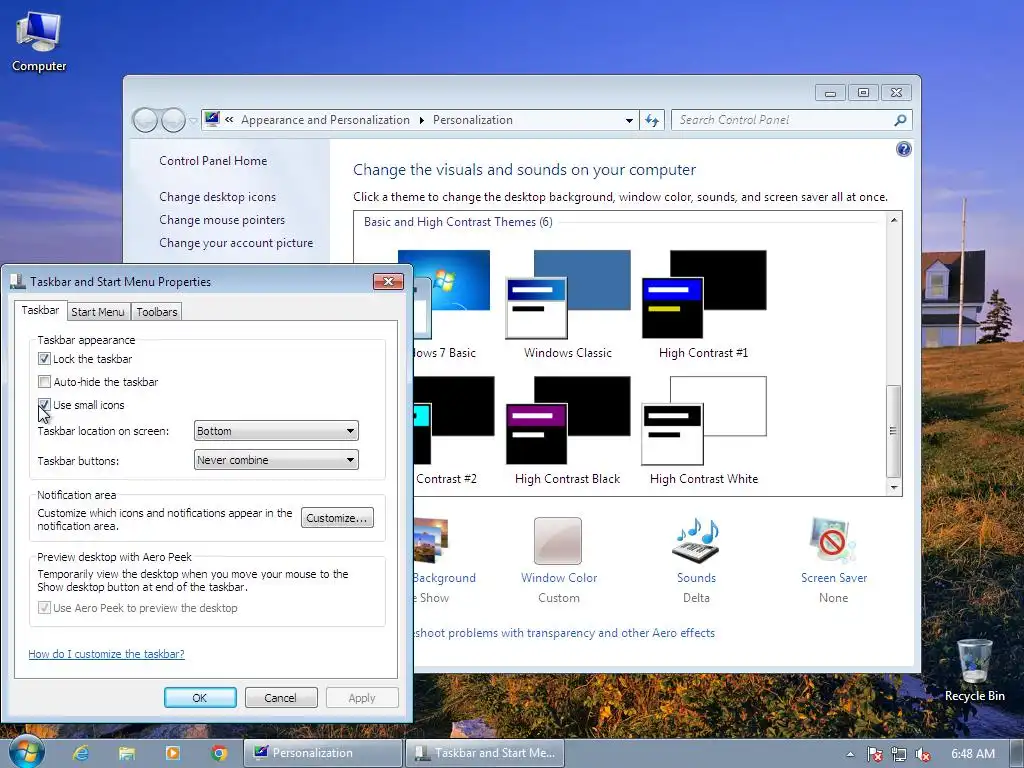Click Customize notification area button
The image size is (1024, 768).
[x=337, y=518]
